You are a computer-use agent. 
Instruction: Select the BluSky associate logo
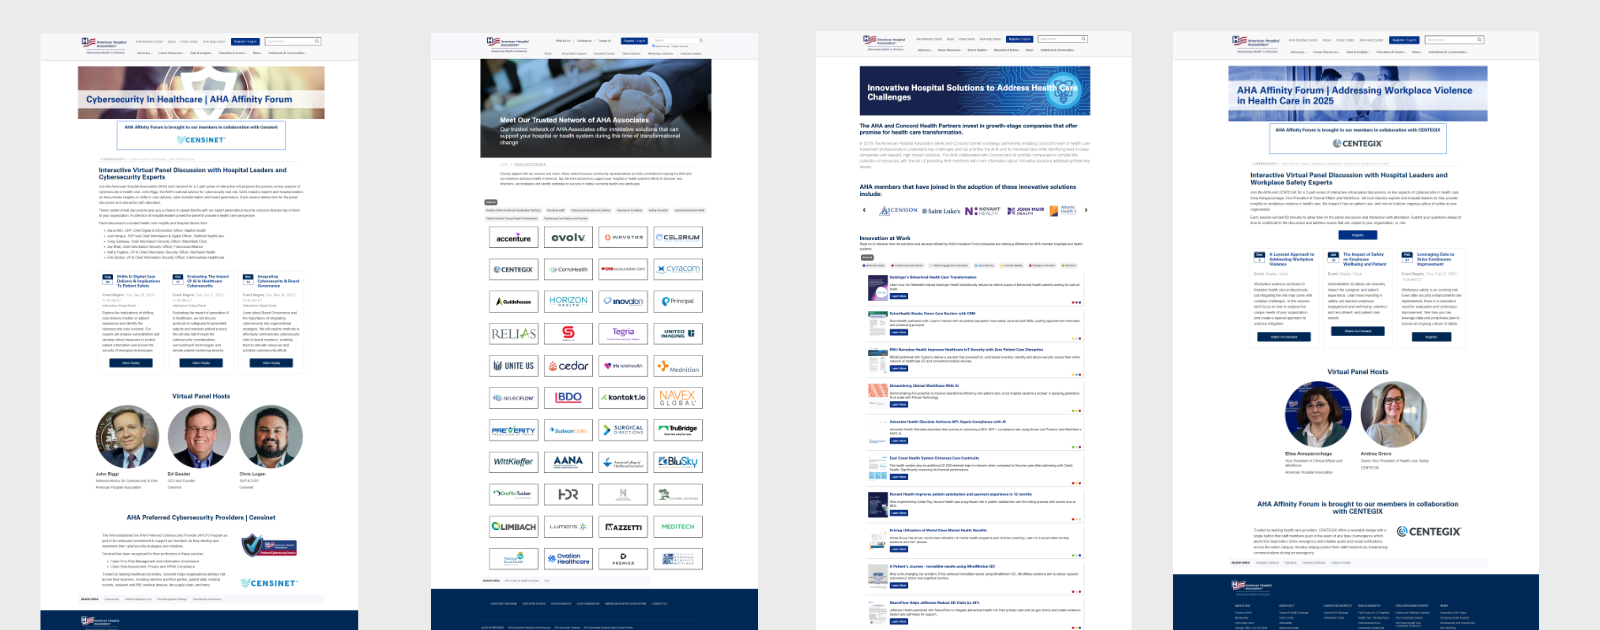[x=678, y=461]
